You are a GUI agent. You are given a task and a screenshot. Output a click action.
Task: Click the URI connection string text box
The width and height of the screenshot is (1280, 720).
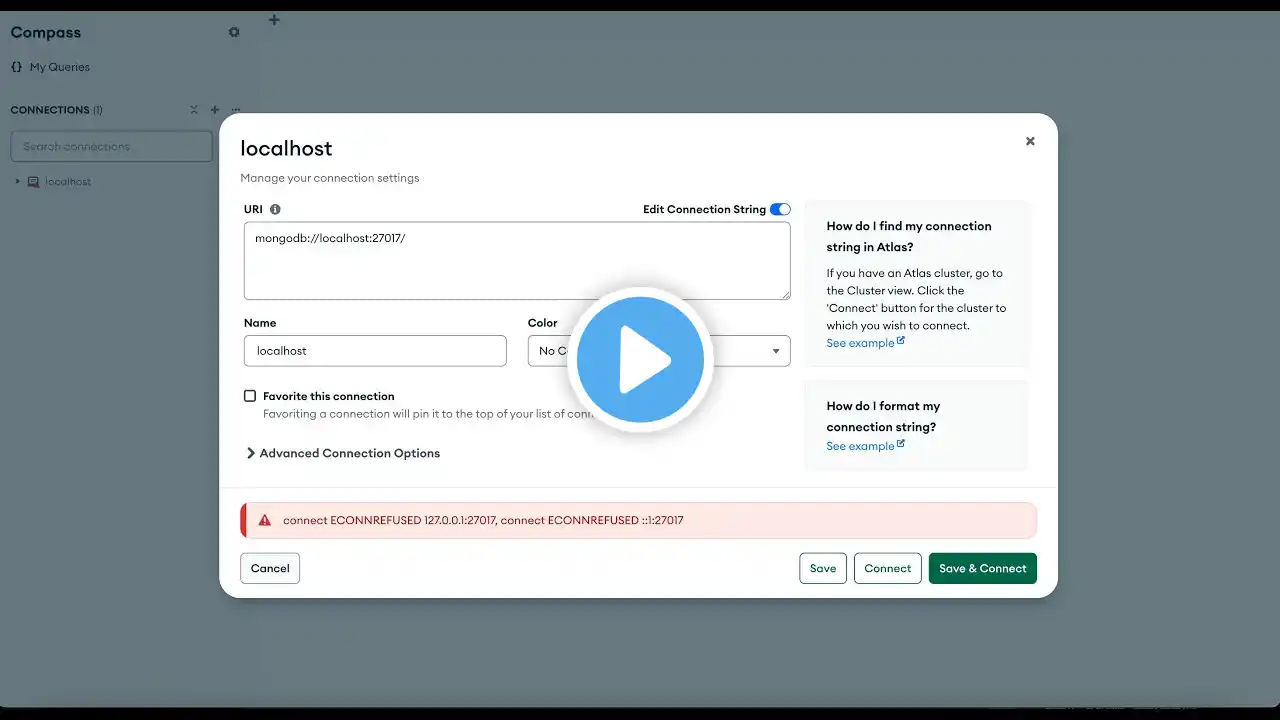517,261
